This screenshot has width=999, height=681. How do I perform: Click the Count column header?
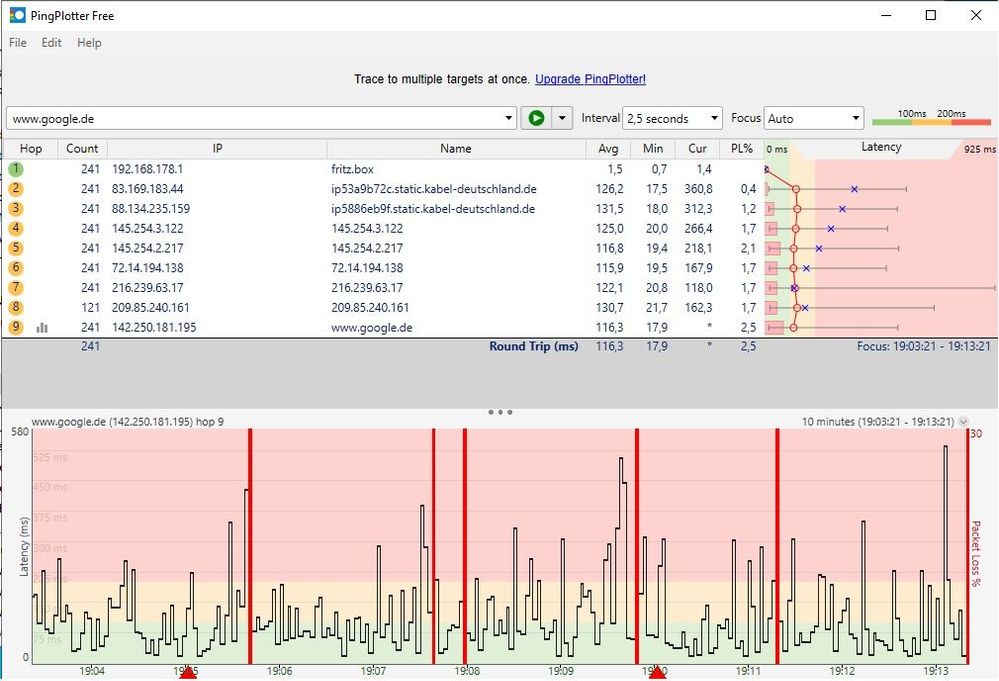[x=82, y=148]
